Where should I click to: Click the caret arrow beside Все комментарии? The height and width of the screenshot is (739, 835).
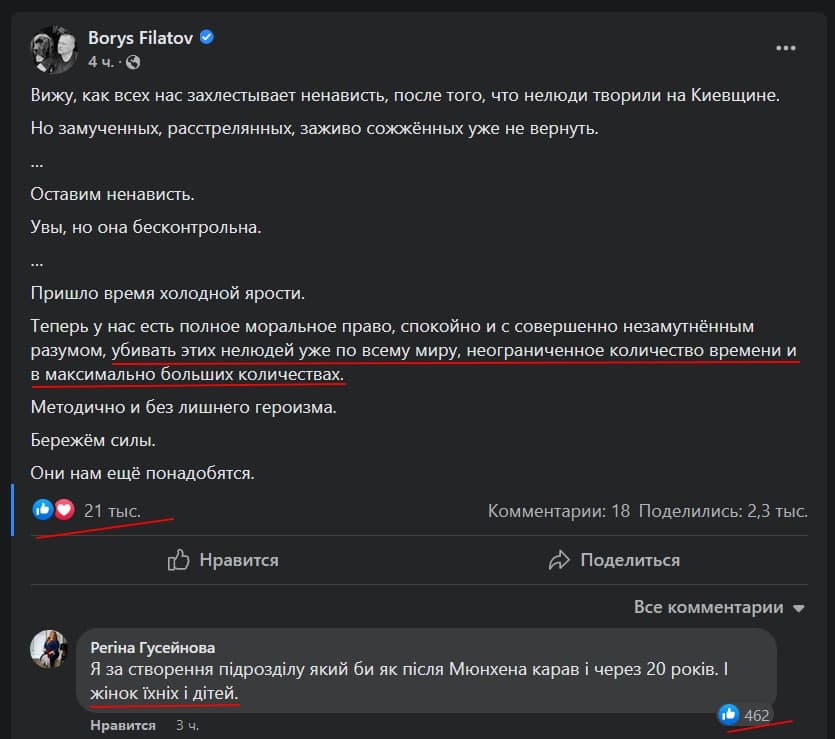coord(798,608)
